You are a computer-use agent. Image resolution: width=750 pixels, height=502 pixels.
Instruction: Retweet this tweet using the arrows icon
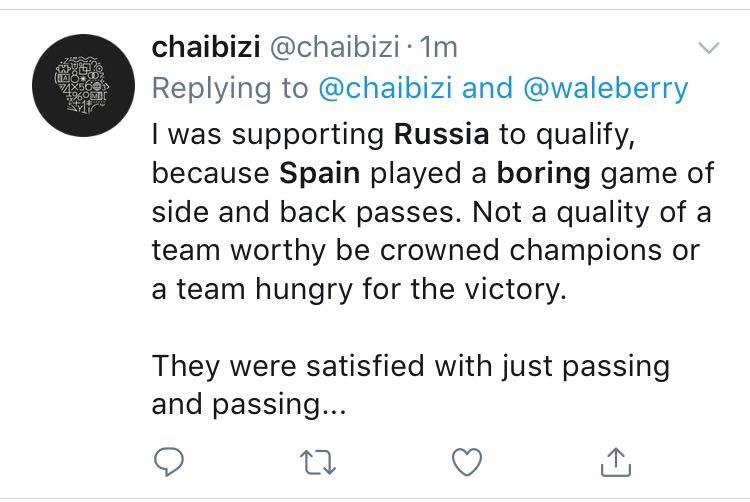click(316, 461)
